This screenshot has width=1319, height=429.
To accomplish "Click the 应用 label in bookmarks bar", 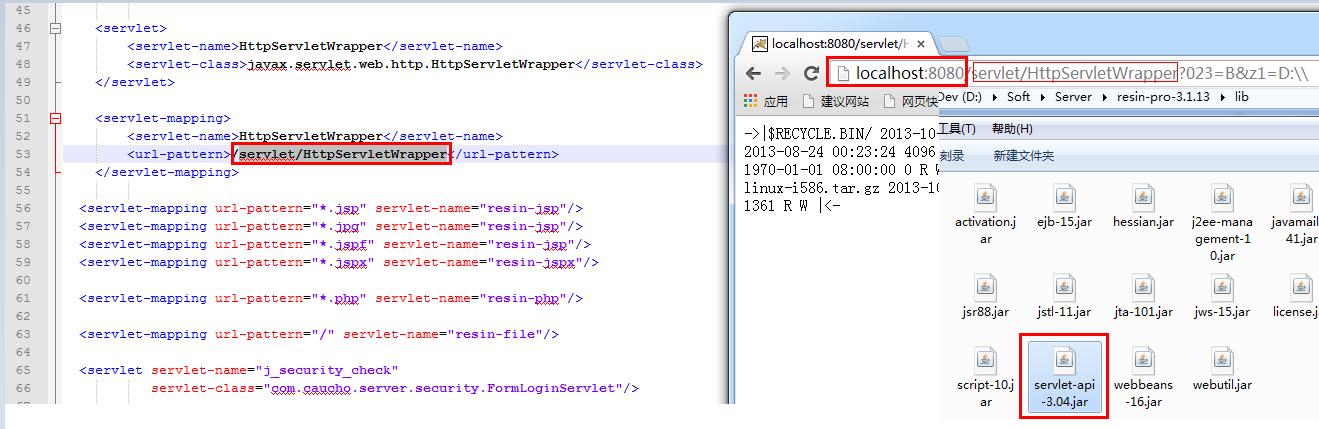I will click(x=776, y=101).
